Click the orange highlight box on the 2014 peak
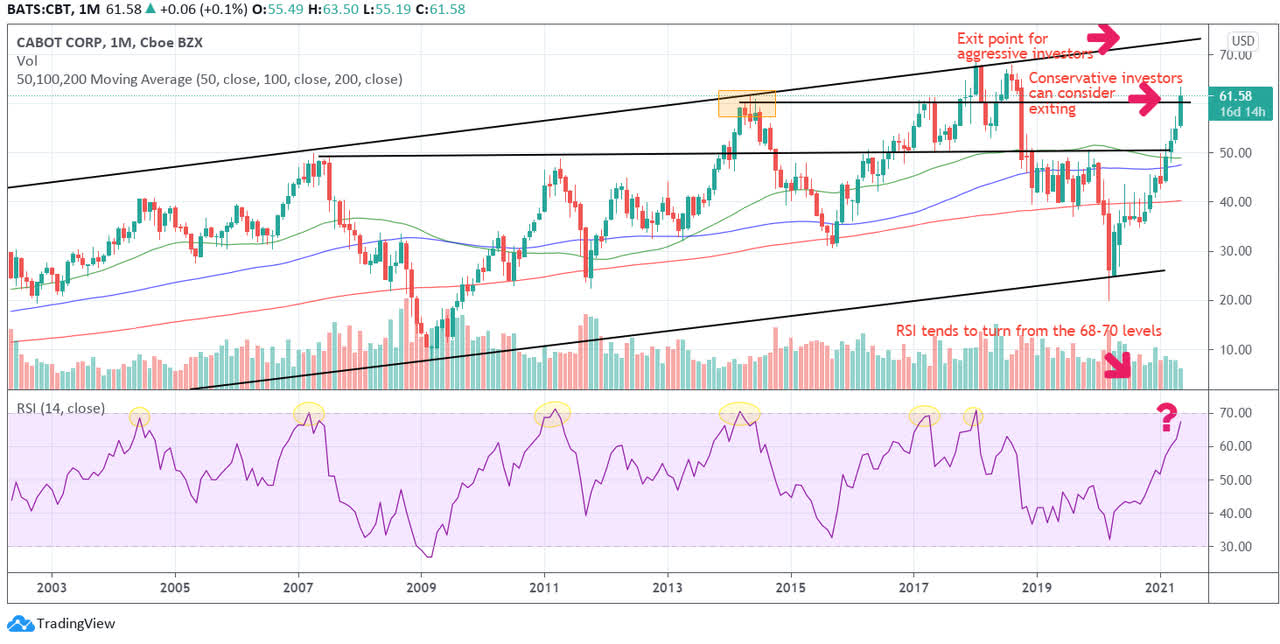This screenshot has height=644, width=1280. point(745,103)
